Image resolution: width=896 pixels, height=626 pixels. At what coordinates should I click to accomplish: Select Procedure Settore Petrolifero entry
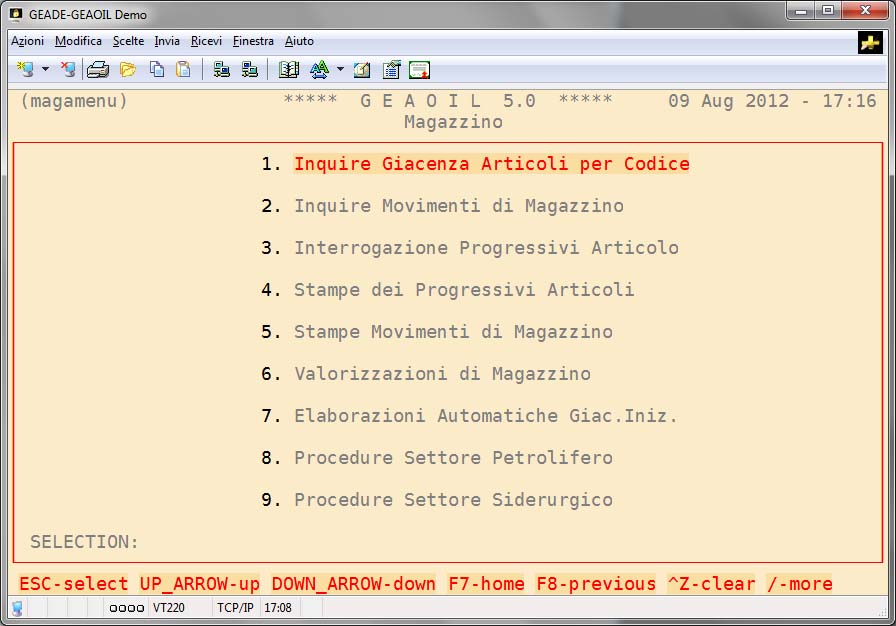click(453, 458)
